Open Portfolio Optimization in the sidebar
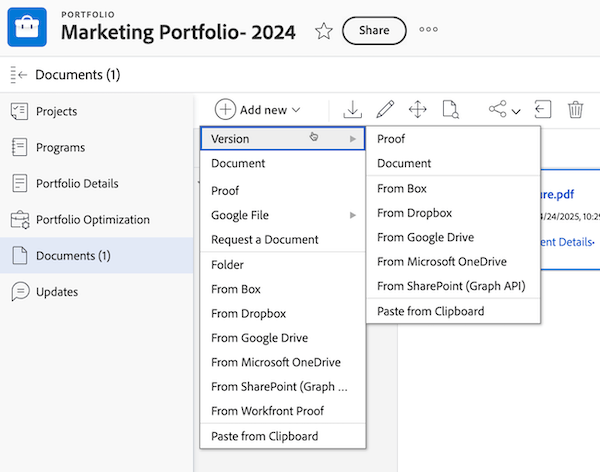This screenshot has width=600, height=472. (x=92, y=220)
